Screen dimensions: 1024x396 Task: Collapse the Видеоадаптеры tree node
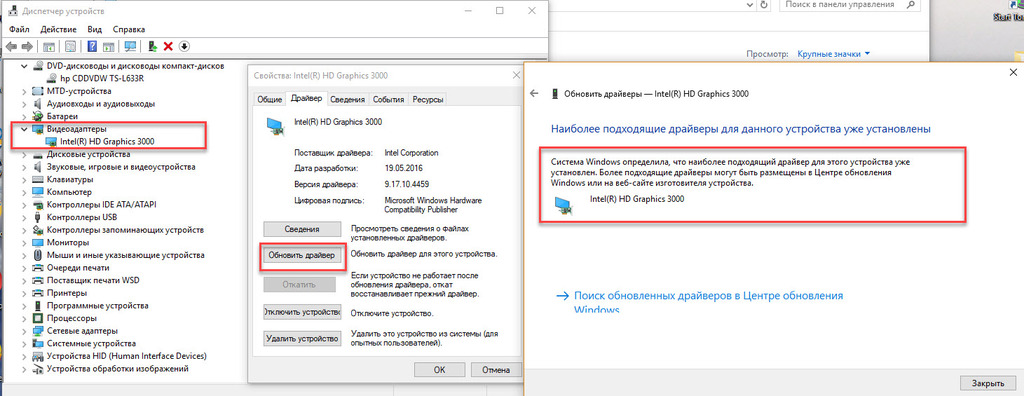tap(25, 129)
